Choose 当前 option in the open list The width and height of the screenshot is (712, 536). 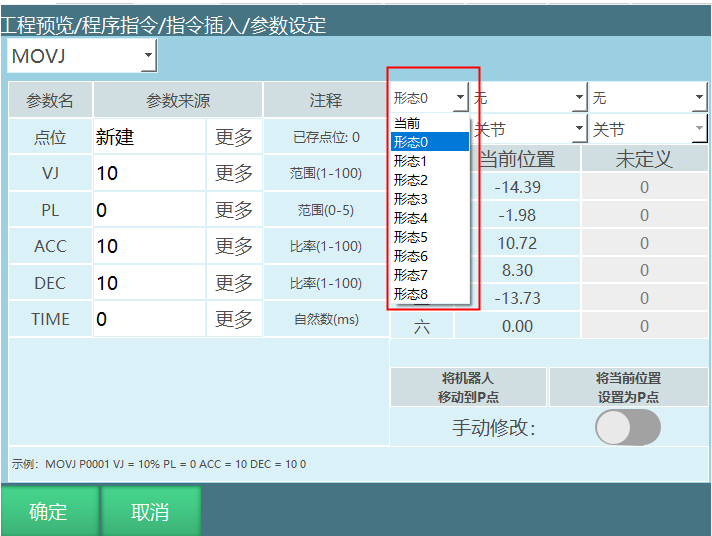(407, 123)
